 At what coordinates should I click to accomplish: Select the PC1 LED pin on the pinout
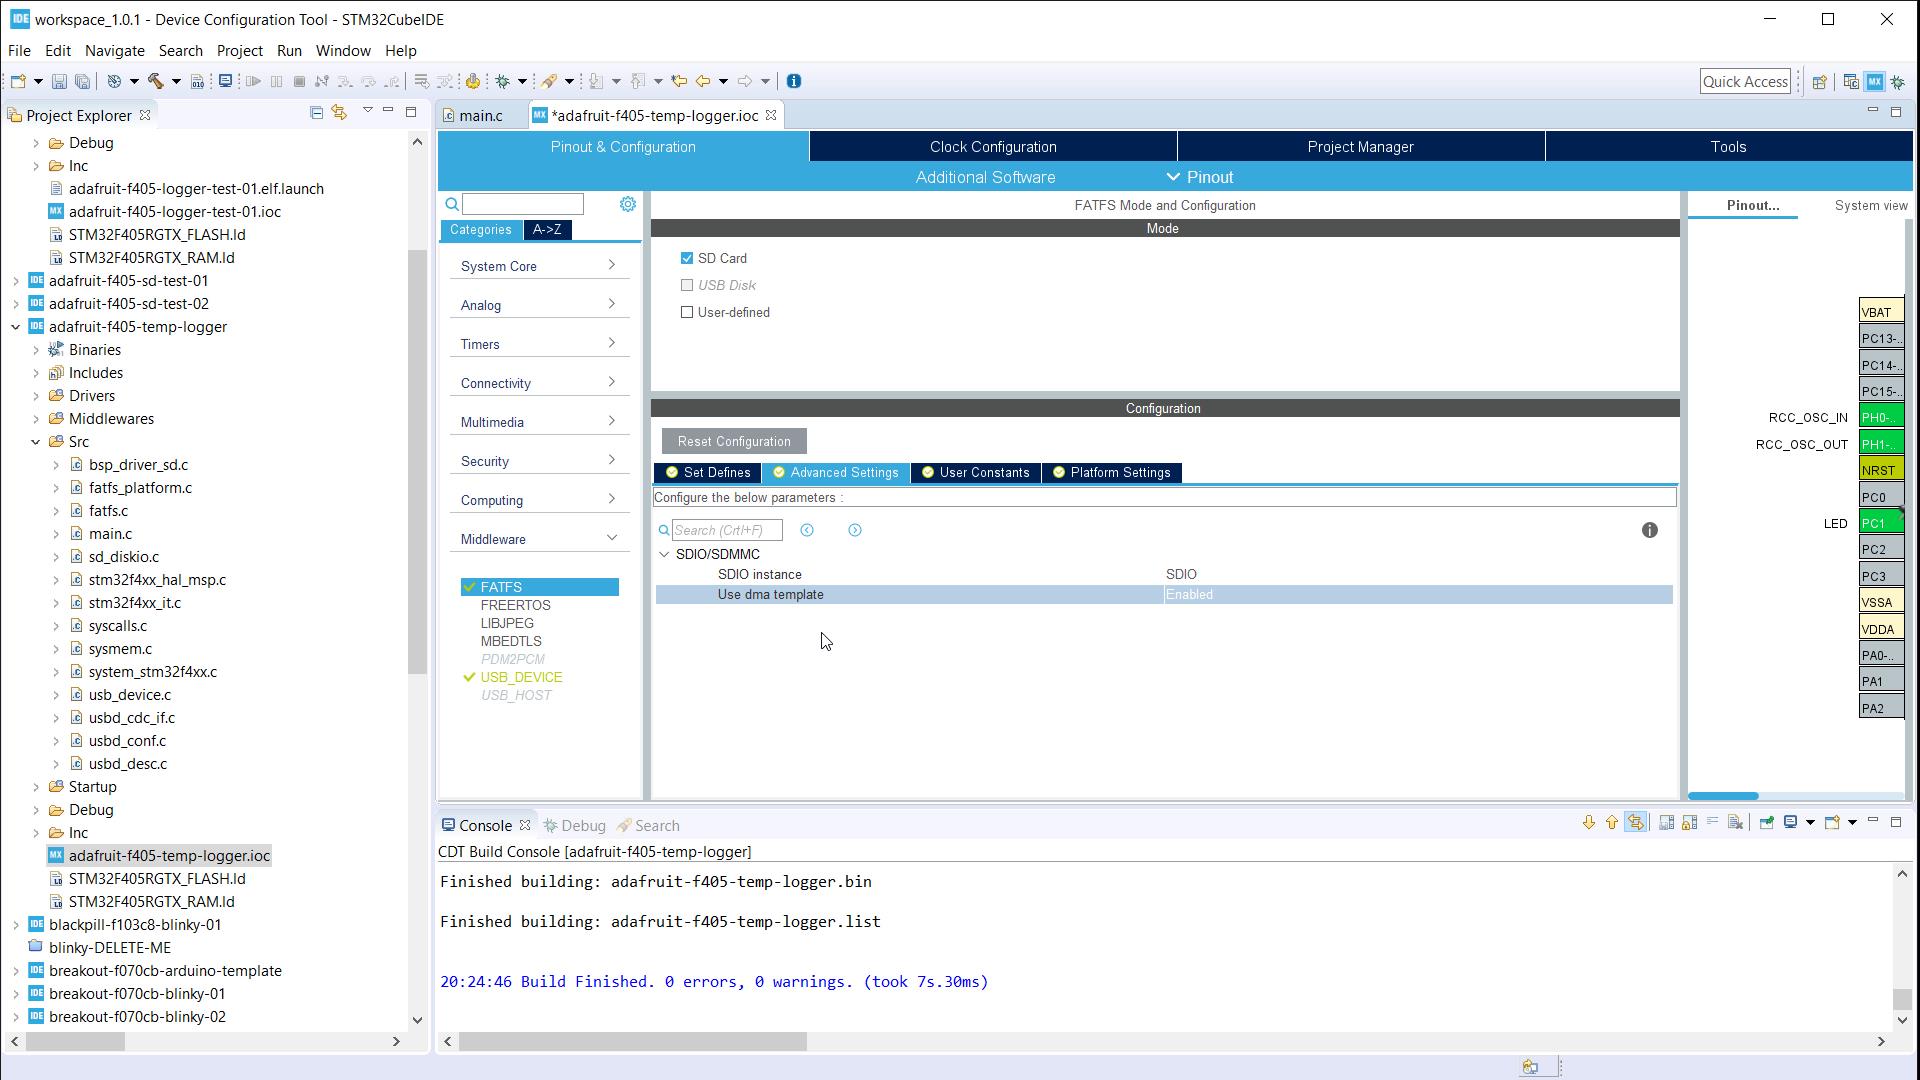(1878, 522)
